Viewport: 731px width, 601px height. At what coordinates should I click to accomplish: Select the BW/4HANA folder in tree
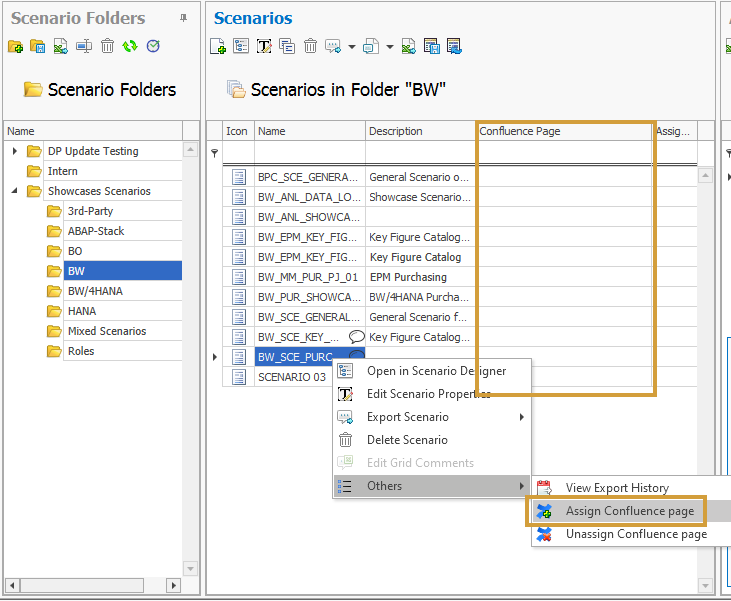(x=95, y=291)
